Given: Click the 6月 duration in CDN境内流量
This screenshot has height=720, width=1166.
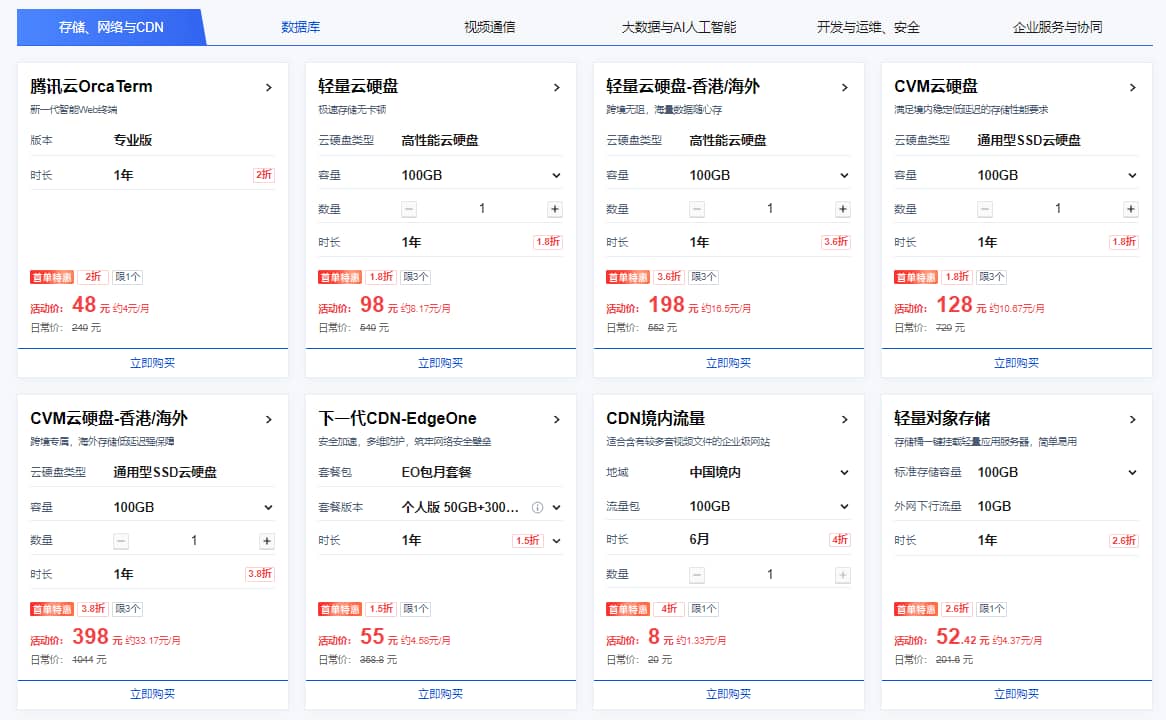Looking at the screenshot, I should pyautogui.click(x=699, y=539).
